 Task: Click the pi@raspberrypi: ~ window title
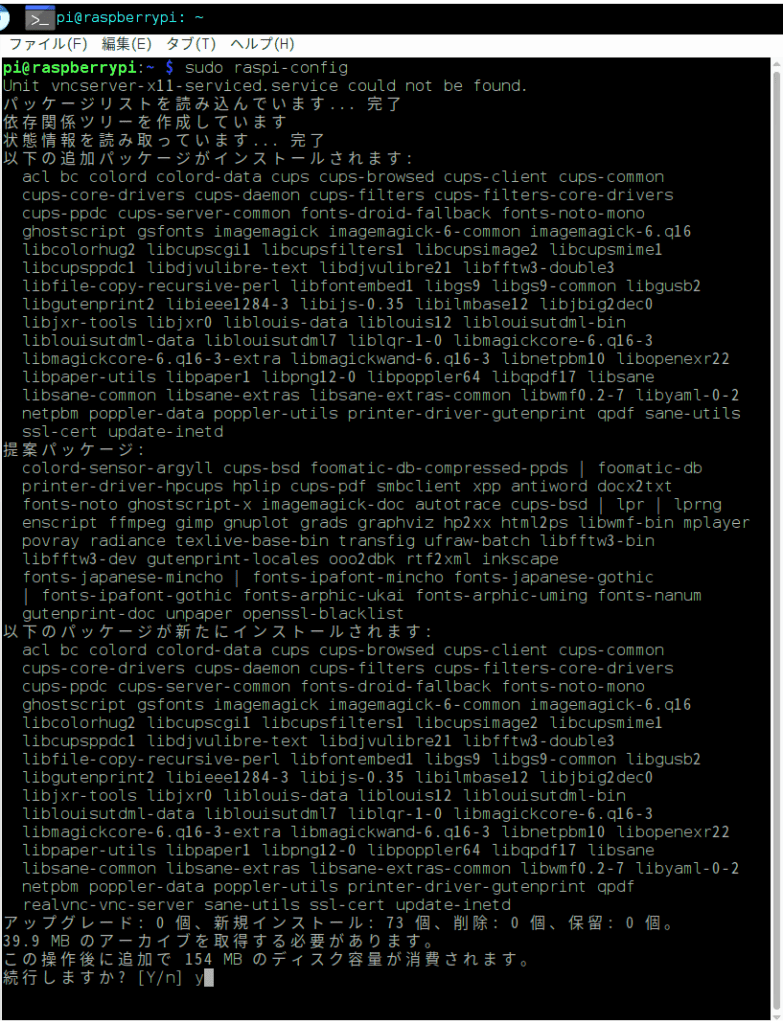pyautogui.click(x=130, y=18)
